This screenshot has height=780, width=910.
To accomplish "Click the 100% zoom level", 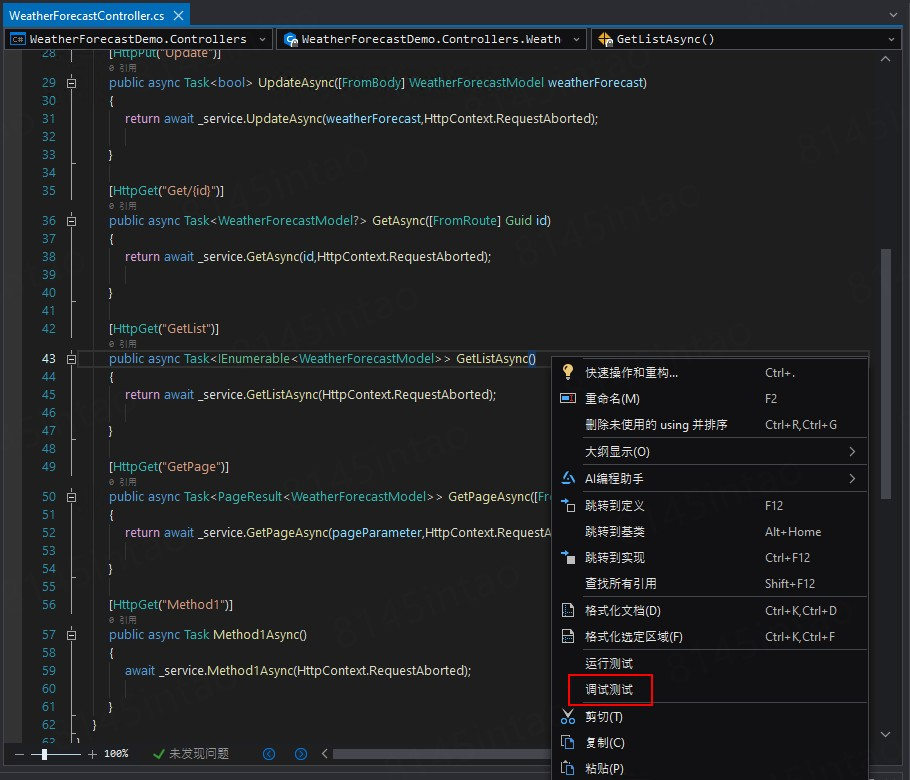I will 116,754.
